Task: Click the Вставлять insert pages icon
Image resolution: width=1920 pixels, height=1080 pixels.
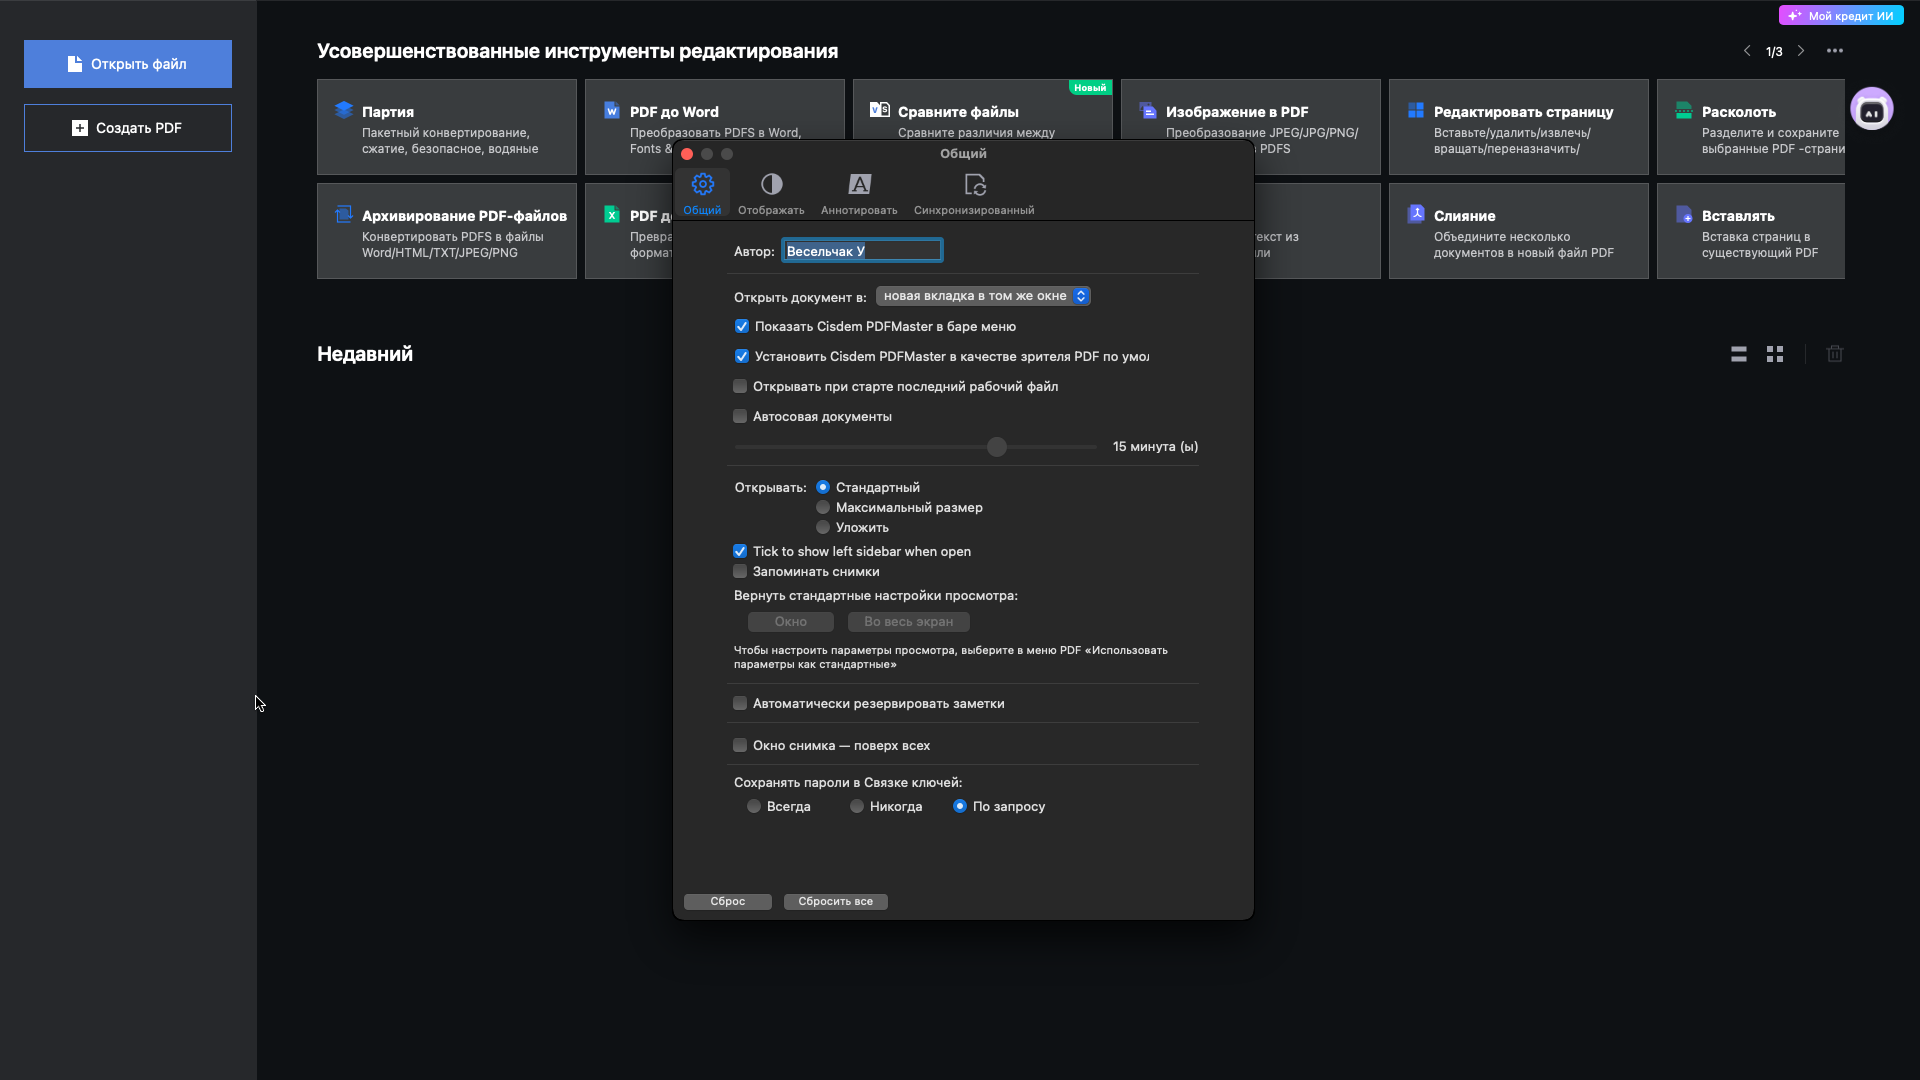Action: click(x=1684, y=214)
